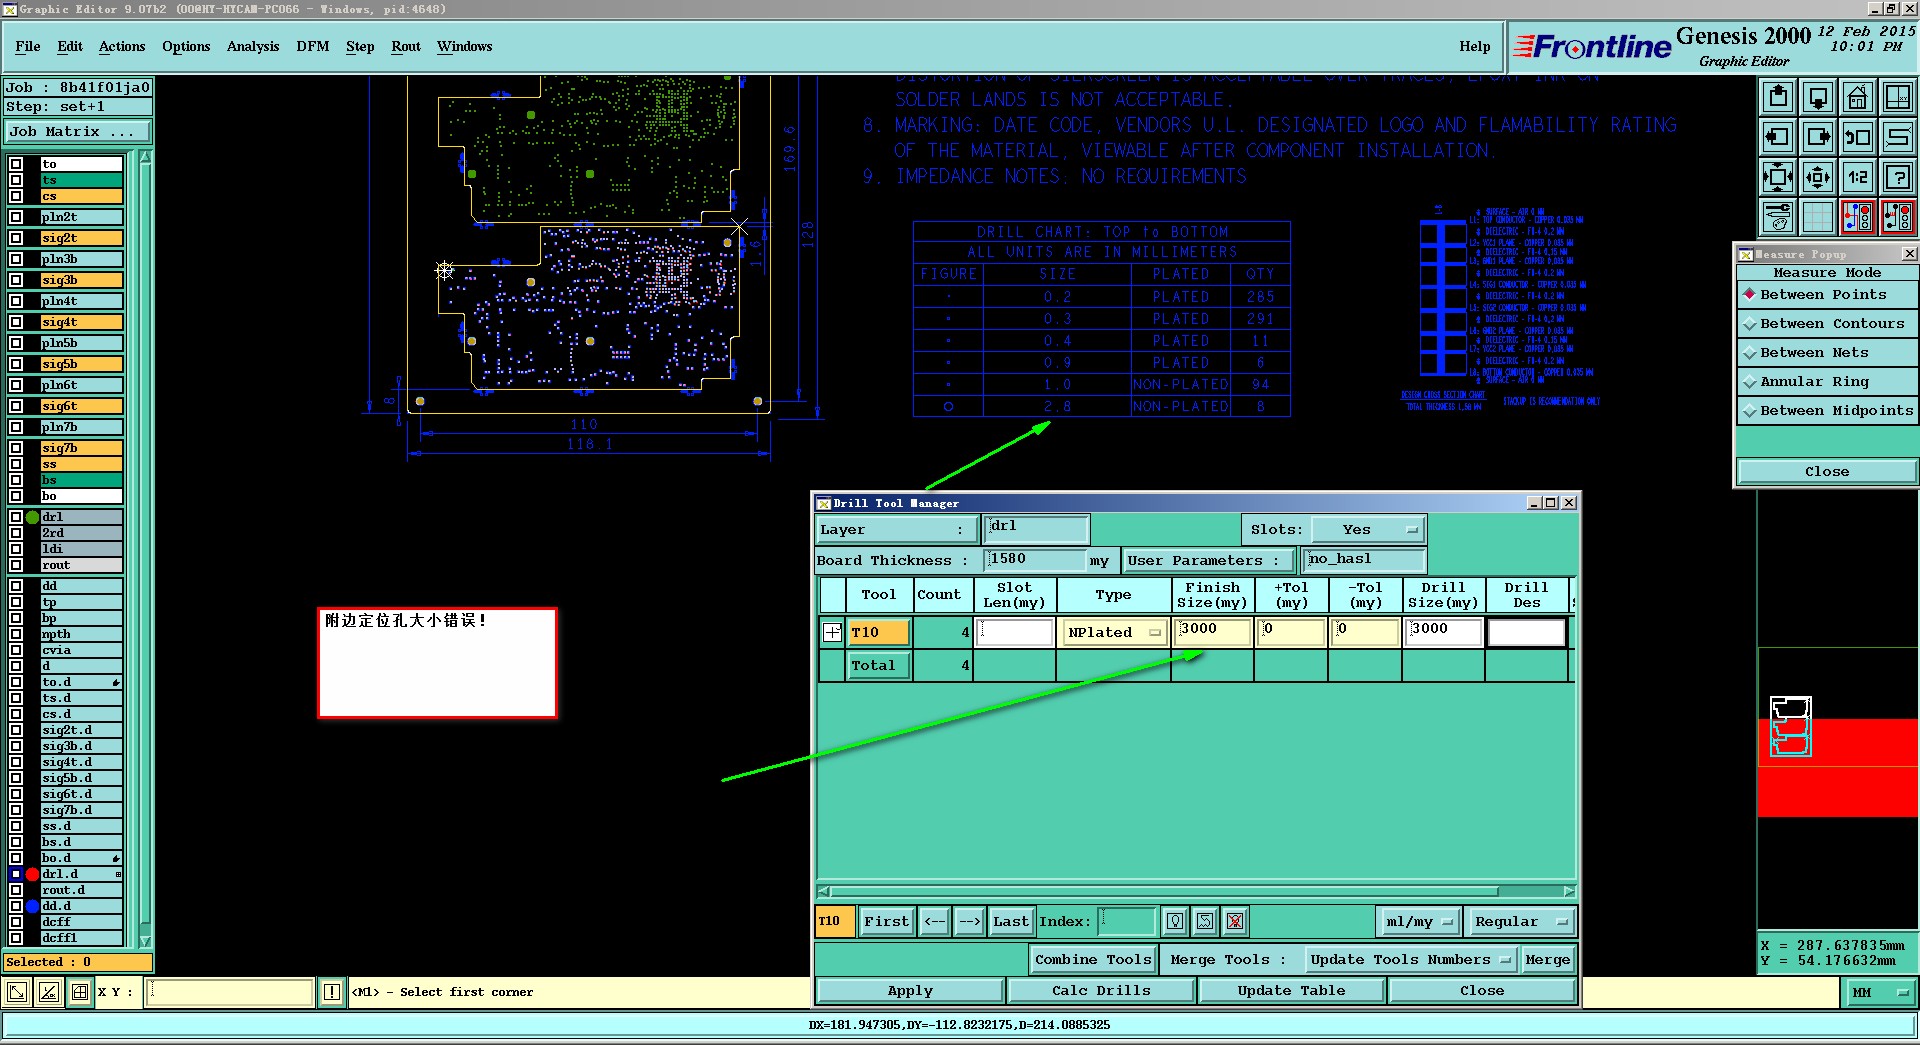Click the angle measurement icon at bottom left
This screenshot has height=1045, width=1920.
[48, 992]
